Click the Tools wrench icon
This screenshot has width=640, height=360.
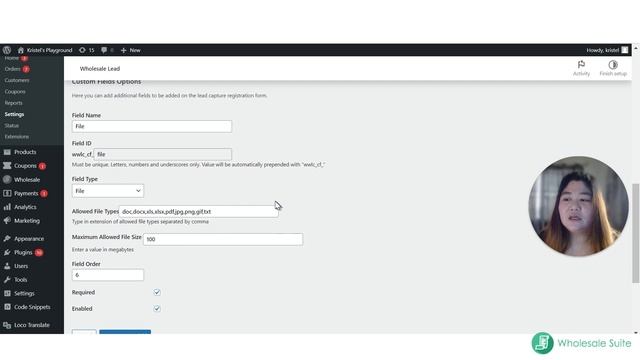click(7, 280)
